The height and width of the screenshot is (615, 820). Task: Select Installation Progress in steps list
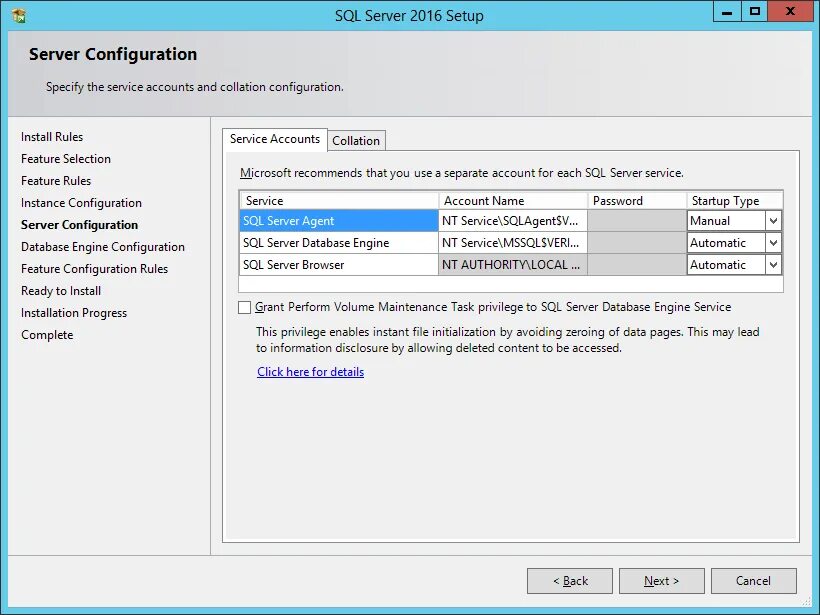(x=74, y=313)
